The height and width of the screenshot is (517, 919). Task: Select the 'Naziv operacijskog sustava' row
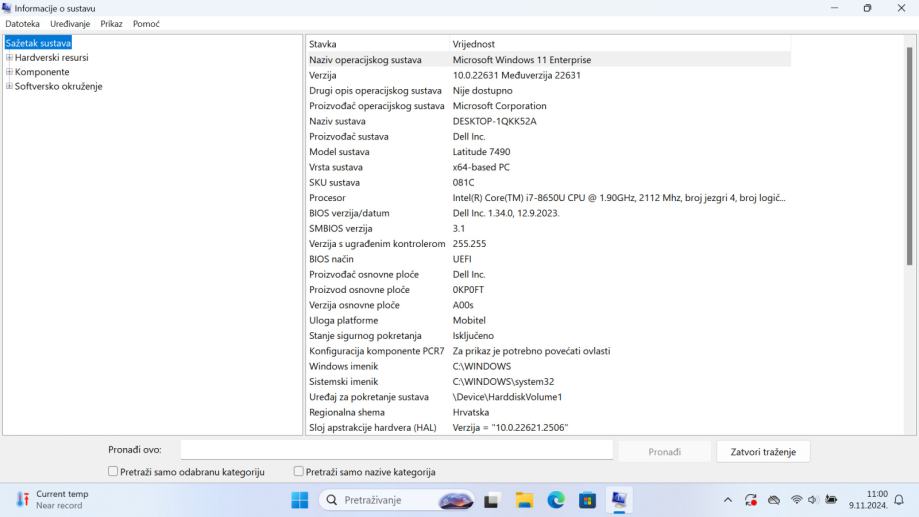pyautogui.click(x=549, y=60)
